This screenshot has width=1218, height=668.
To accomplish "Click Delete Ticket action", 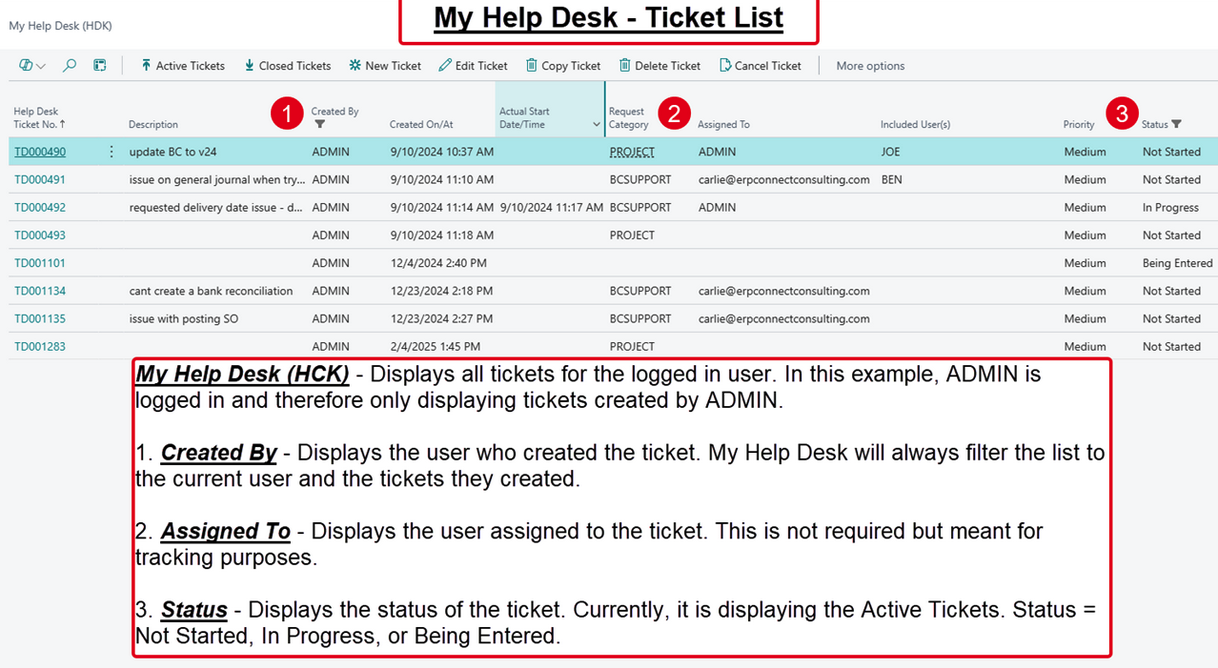I will point(659,66).
